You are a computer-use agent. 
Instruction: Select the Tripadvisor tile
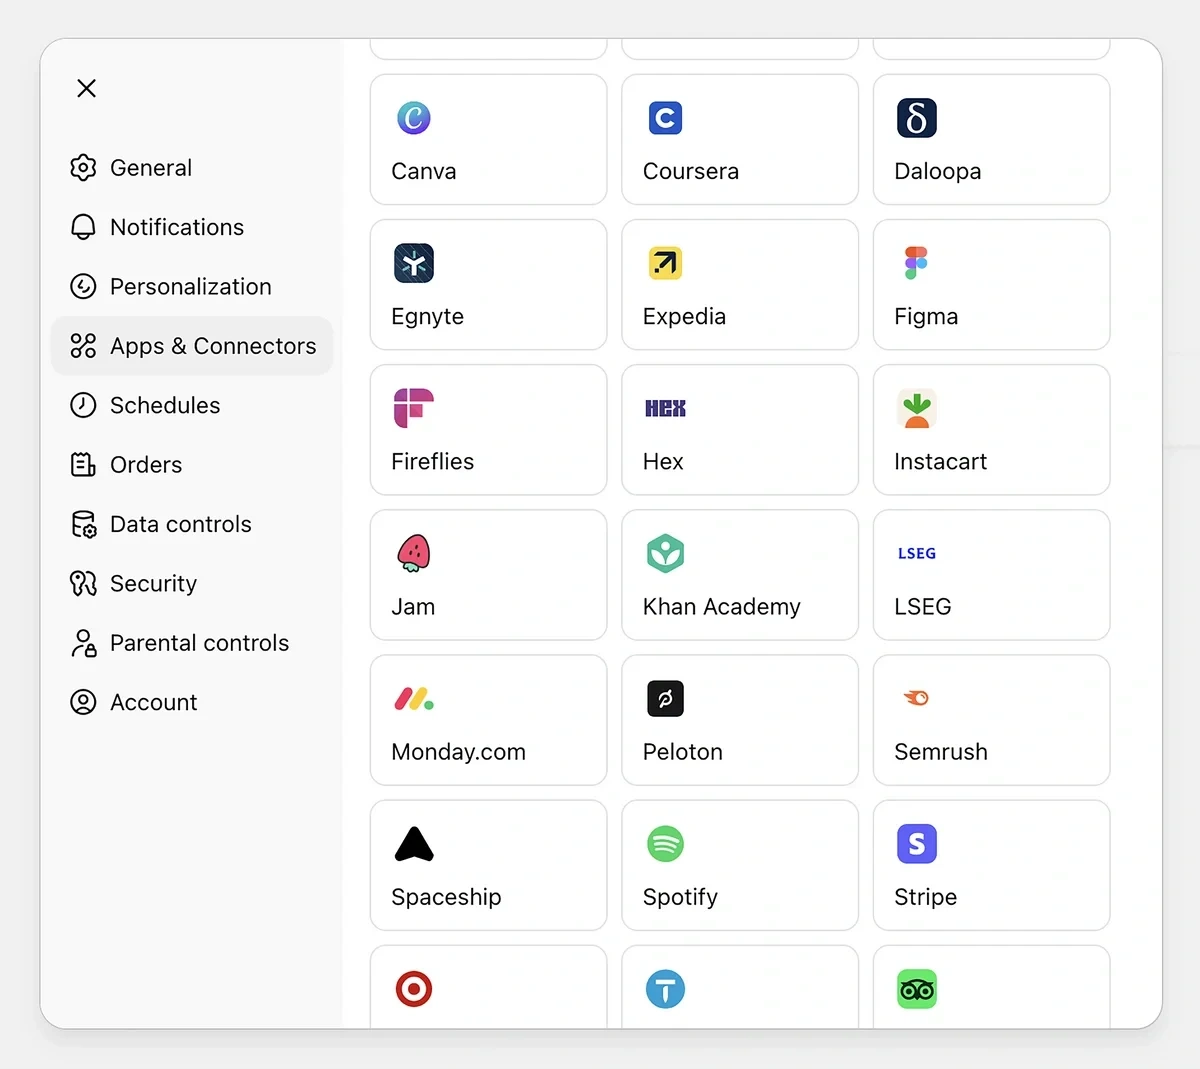(x=990, y=990)
